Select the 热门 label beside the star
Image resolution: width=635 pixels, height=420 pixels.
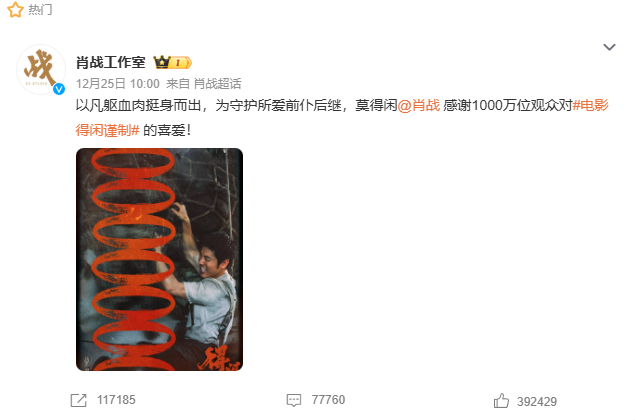pos(40,9)
